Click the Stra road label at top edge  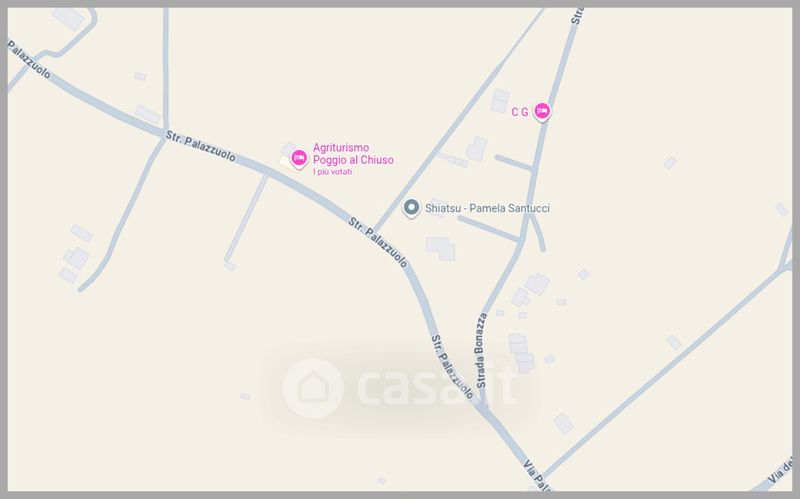[x=578, y=16]
